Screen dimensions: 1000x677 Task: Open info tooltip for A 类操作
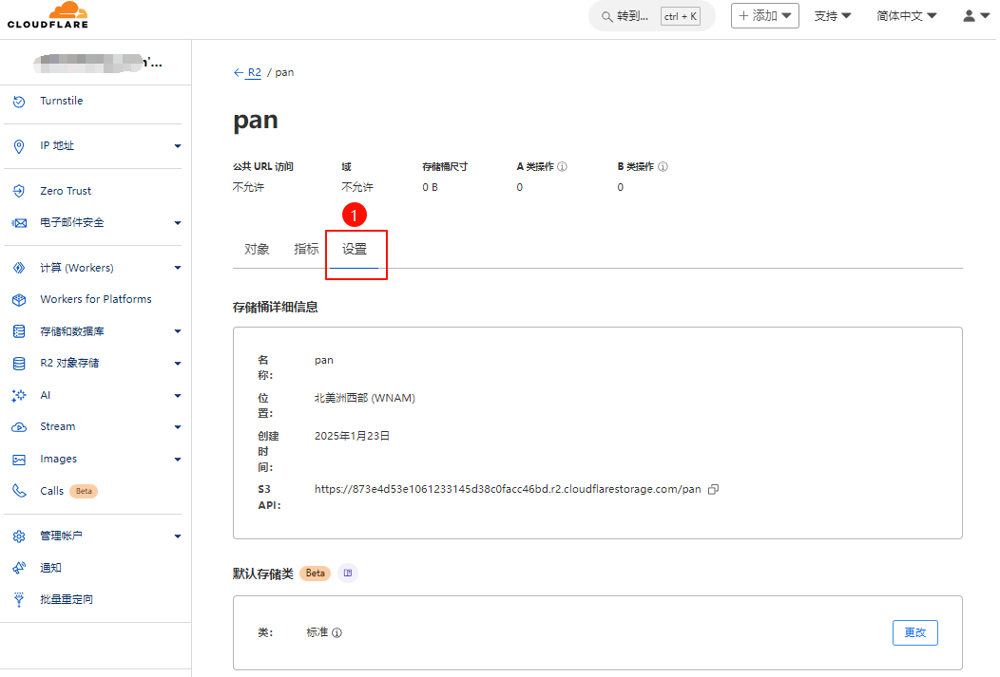(x=562, y=167)
